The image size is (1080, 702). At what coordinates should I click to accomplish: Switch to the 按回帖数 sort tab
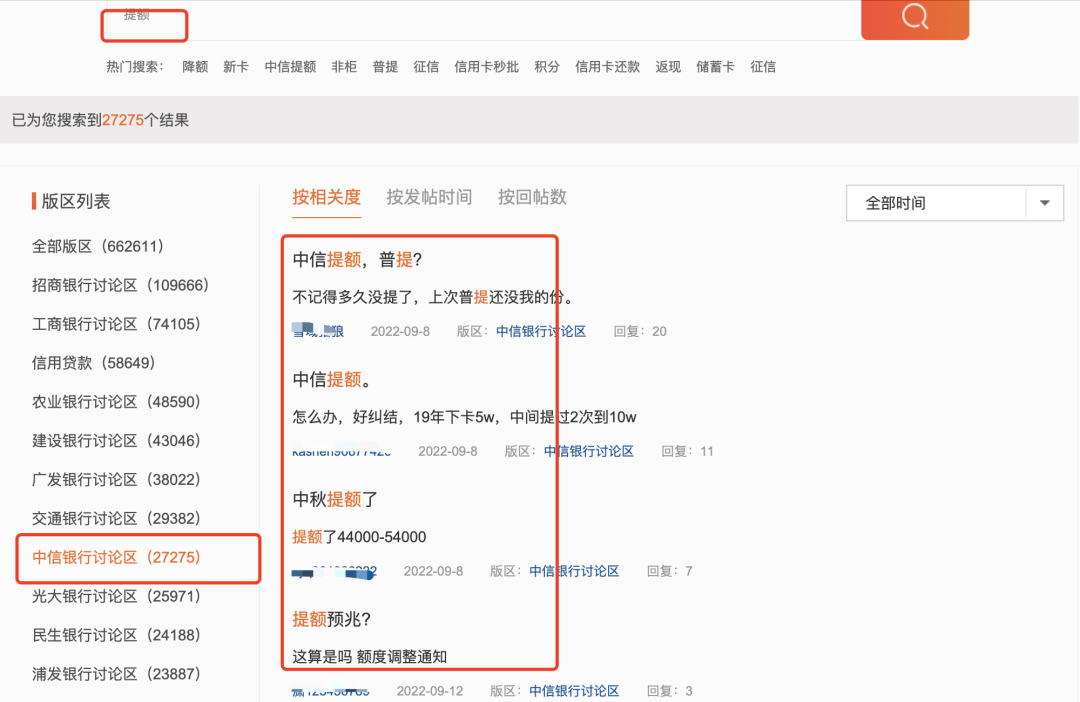coord(532,198)
